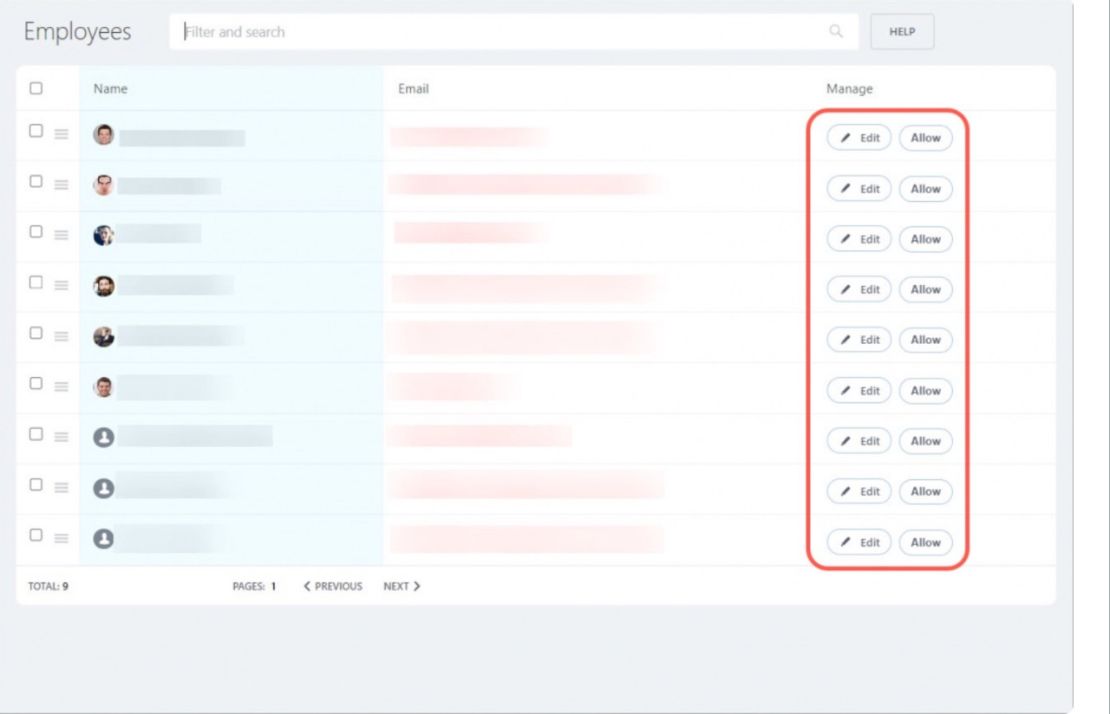The image size is (1110, 714).
Task: Edit the first employee in the list
Action: (x=859, y=138)
